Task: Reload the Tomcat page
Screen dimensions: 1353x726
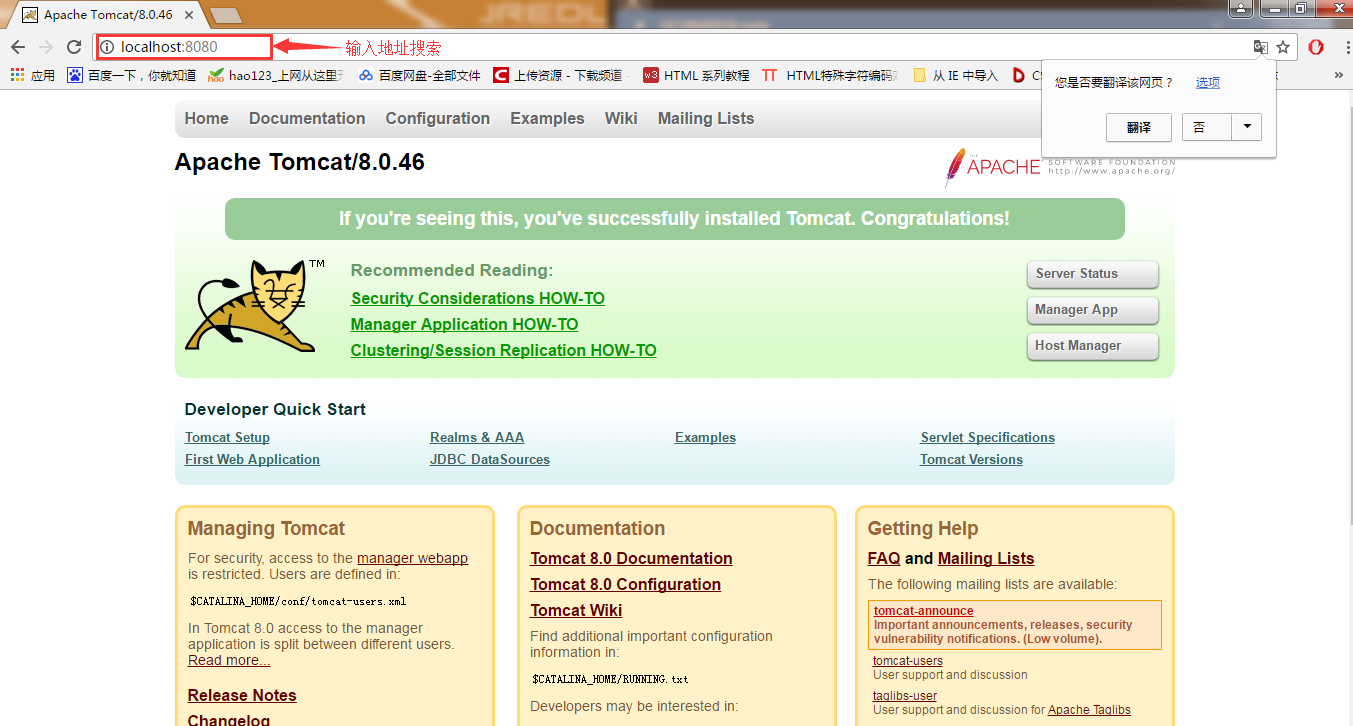Action: (x=74, y=47)
